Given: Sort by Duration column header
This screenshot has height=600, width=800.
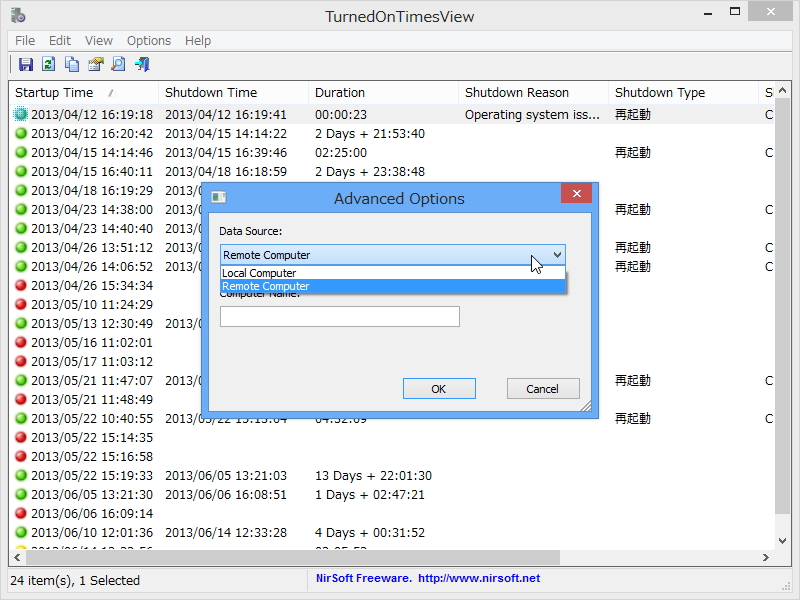Looking at the screenshot, I should pyautogui.click(x=383, y=92).
